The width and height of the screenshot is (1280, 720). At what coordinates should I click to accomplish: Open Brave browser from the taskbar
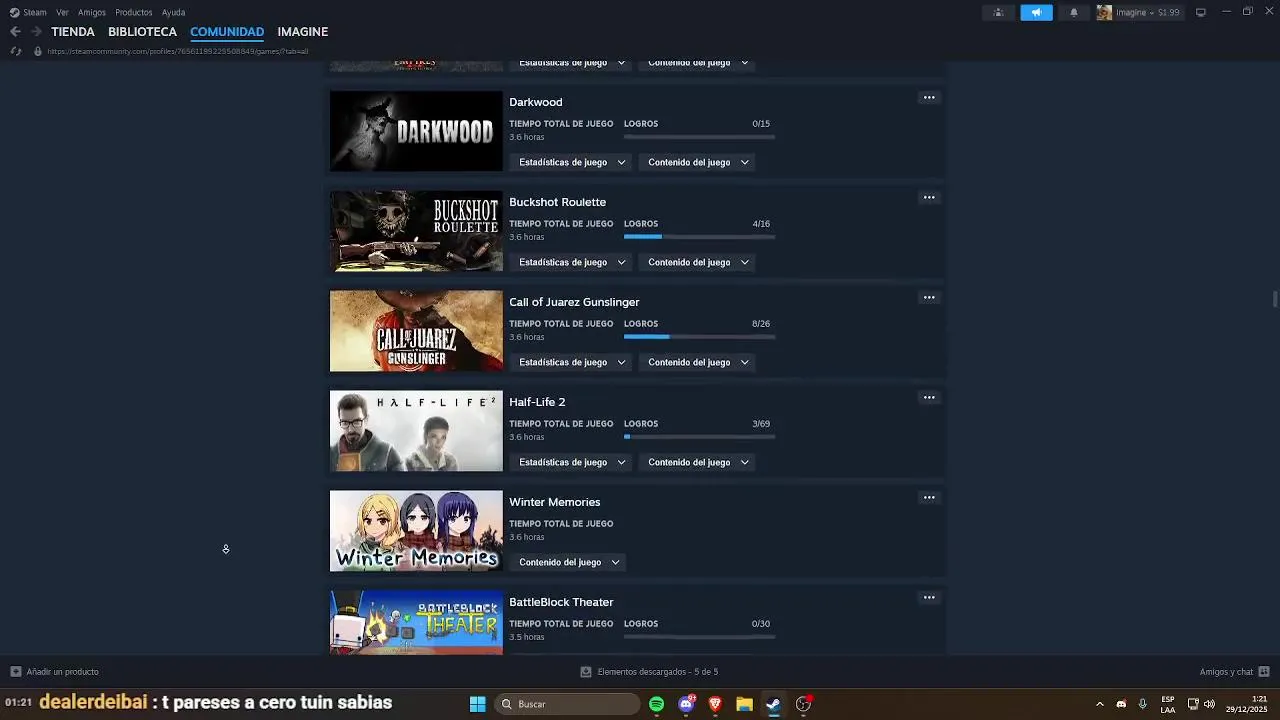tap(715, 704)
